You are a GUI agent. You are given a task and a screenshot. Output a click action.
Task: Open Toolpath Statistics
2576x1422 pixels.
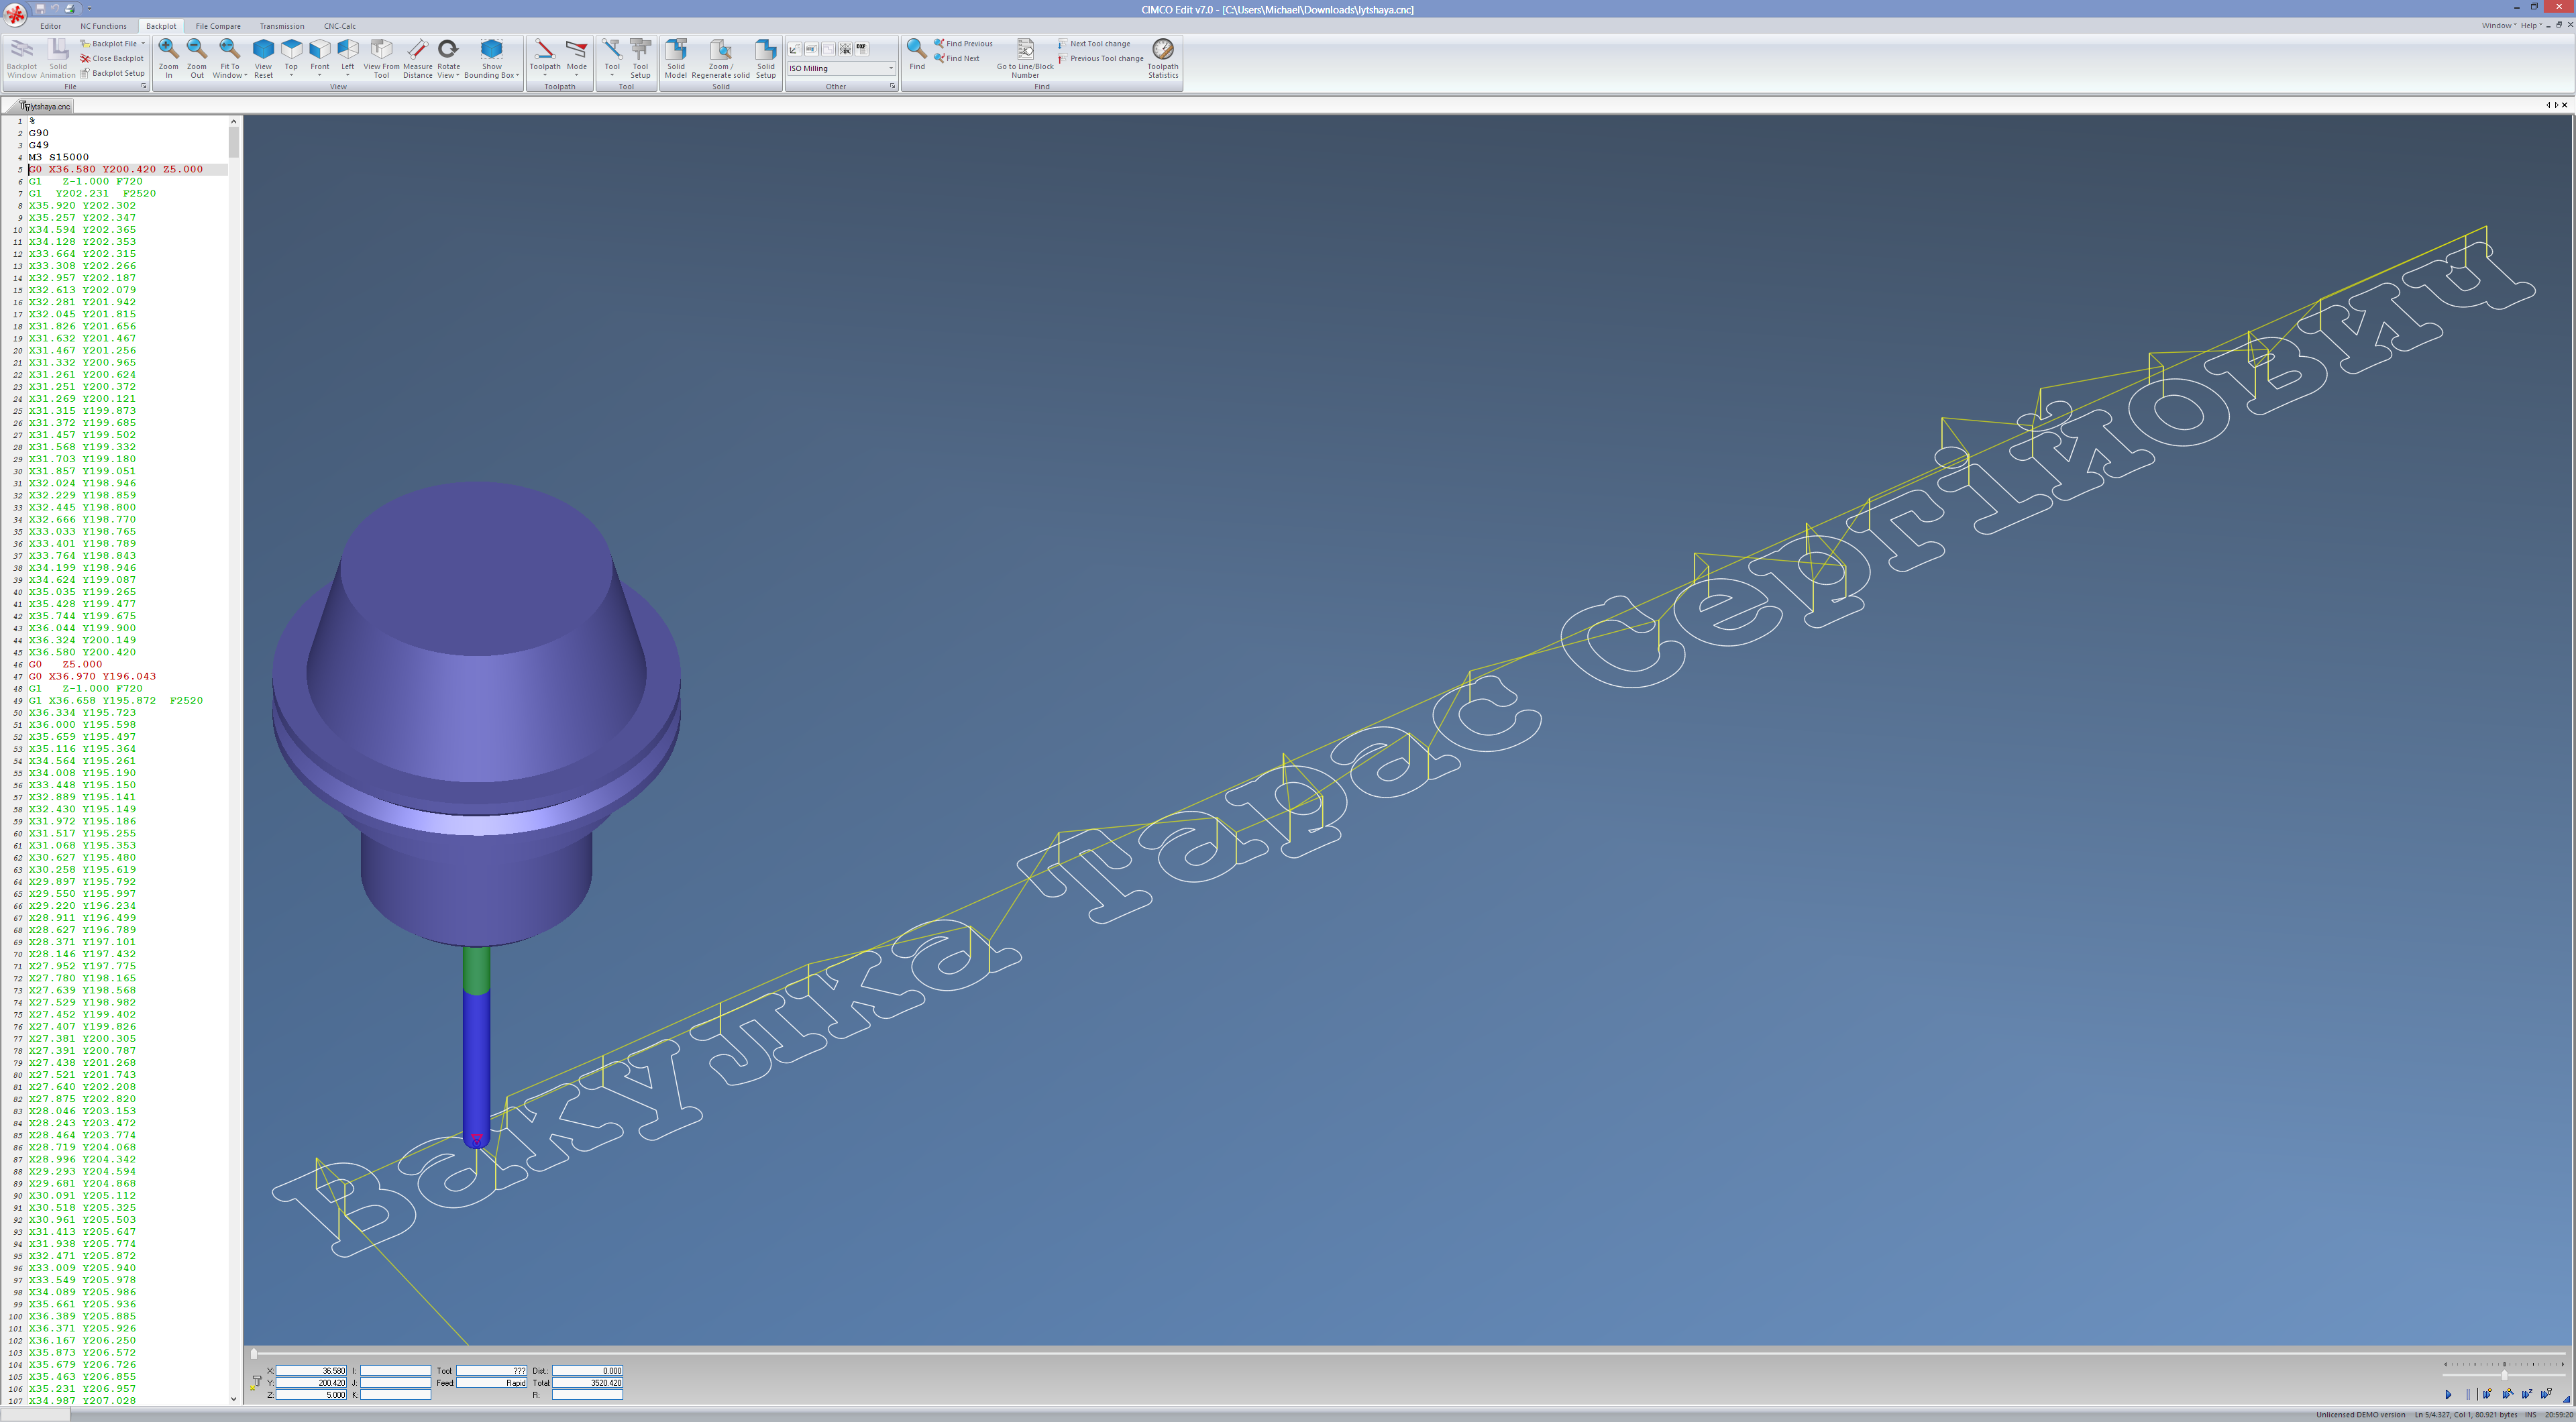click(1162, 50)
